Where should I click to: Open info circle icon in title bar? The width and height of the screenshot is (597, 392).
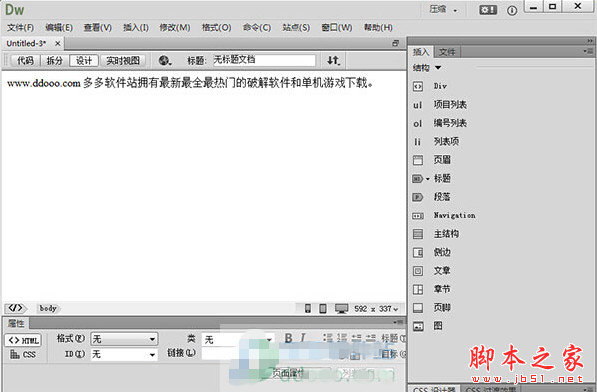512,10
